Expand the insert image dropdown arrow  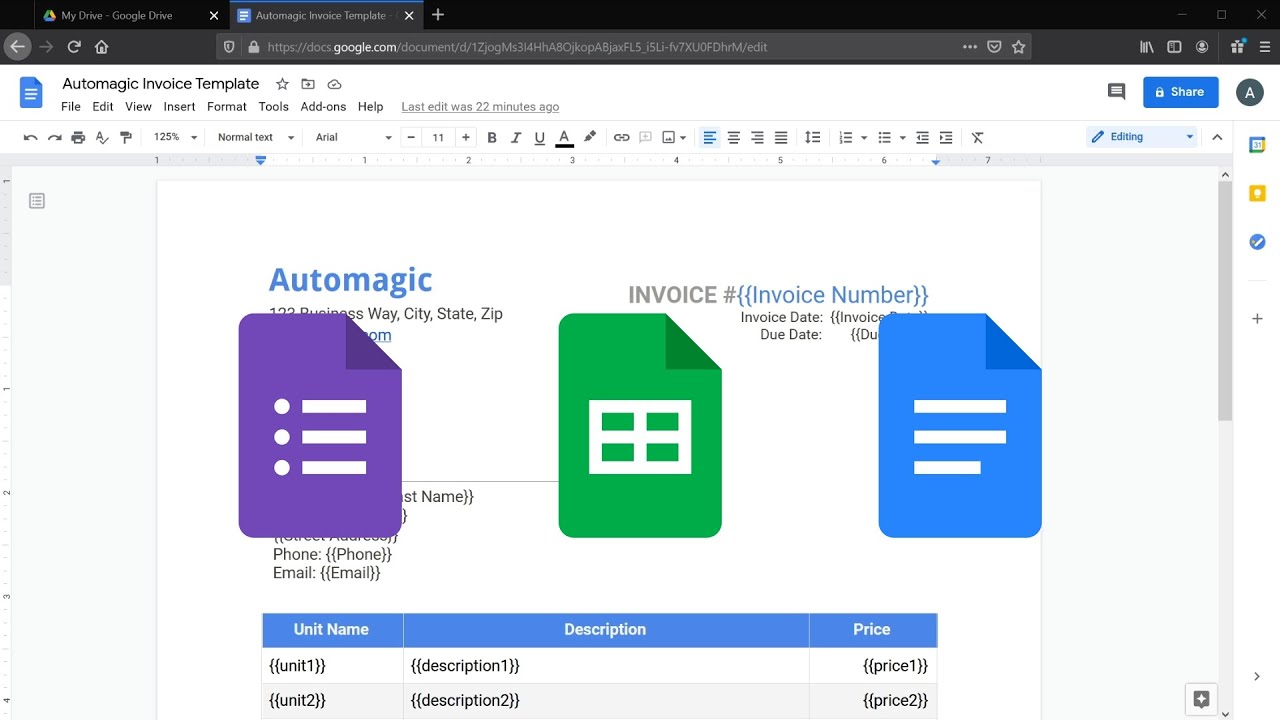click(683, 138)
